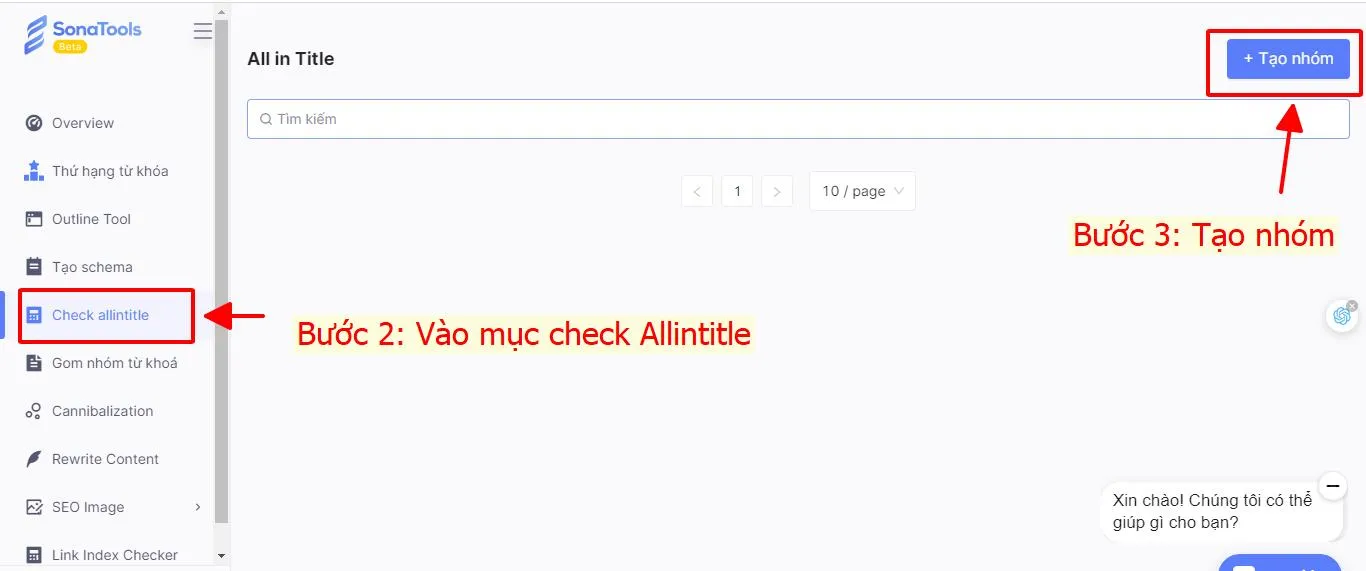Focus the Tìm kiếm search field

pos(798,119)
